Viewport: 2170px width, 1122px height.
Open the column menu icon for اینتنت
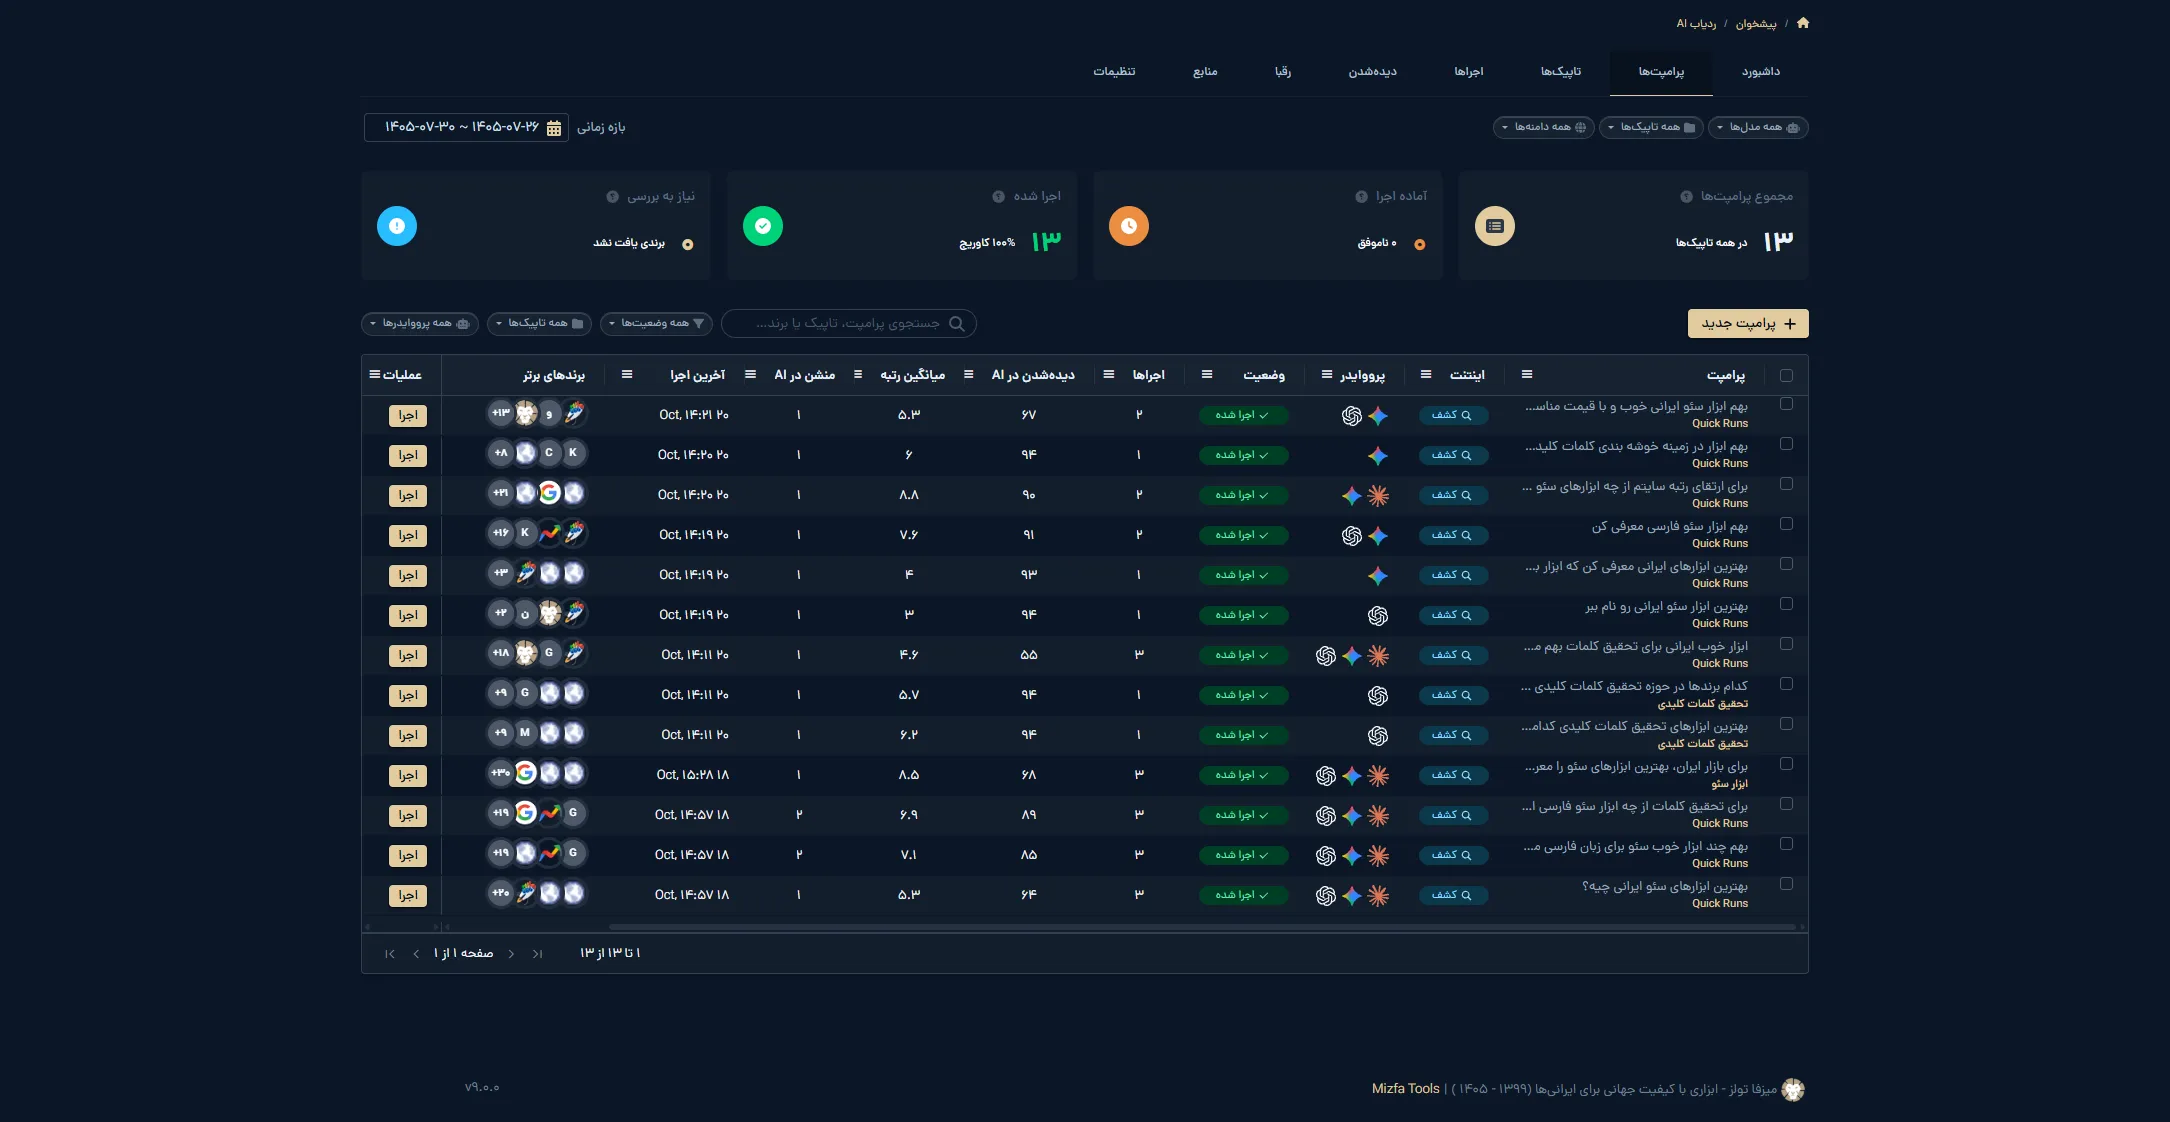pos(1426,375)
